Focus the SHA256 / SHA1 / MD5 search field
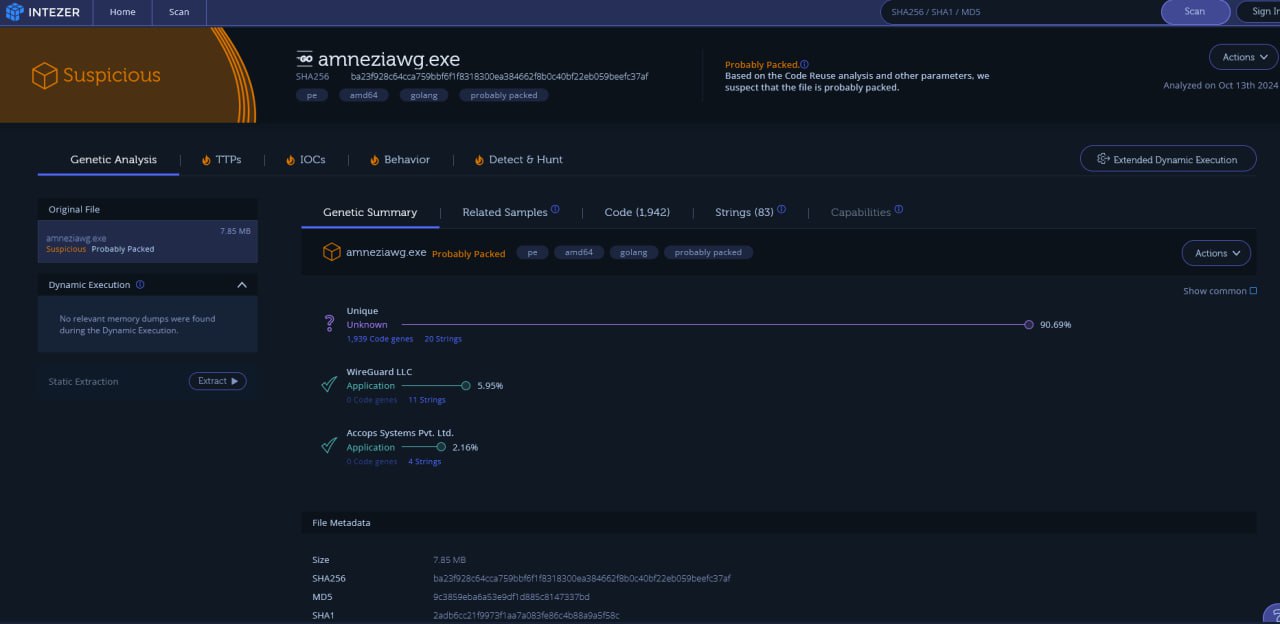 coord(1020,12)
